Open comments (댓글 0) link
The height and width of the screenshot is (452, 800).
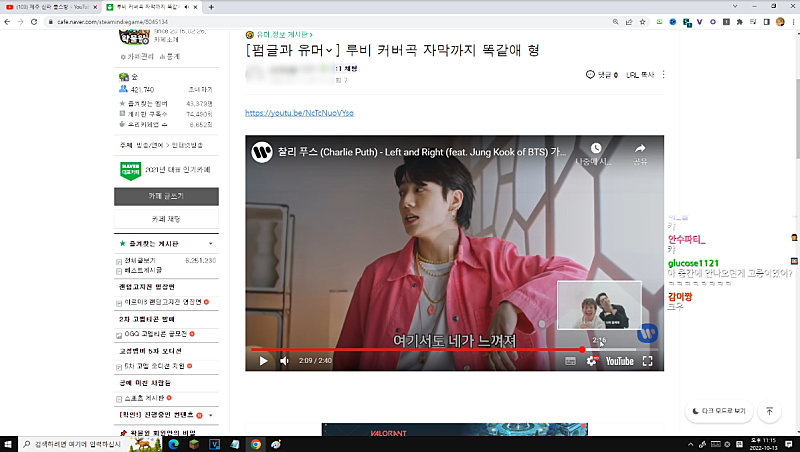[602, 74]
